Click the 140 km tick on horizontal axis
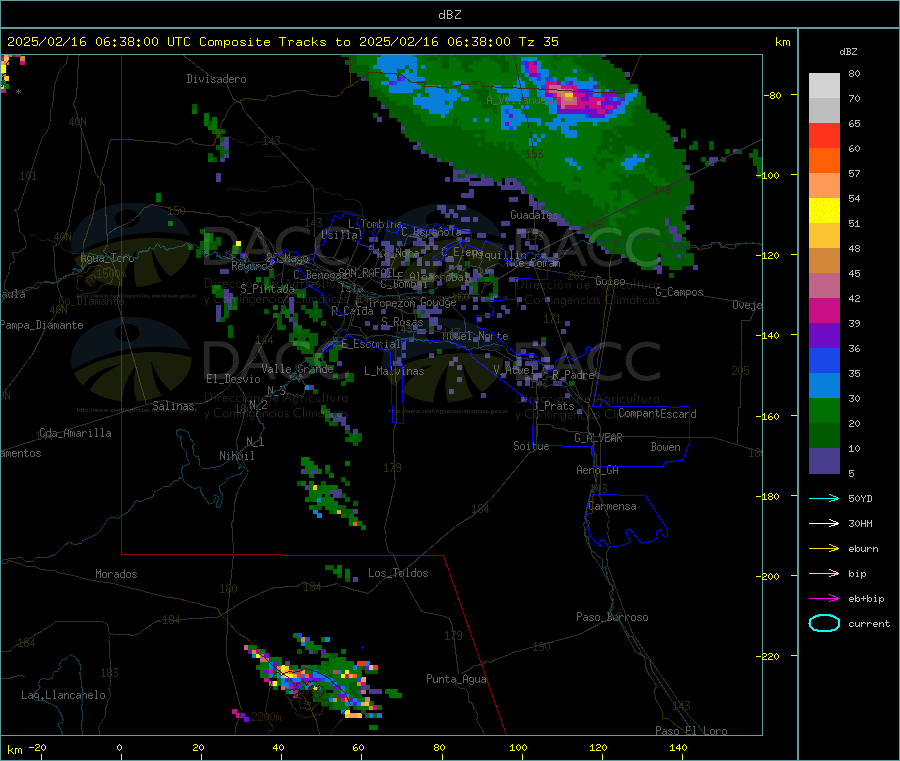The width and height of the screenshot is (900, 761). click(678, 747)
